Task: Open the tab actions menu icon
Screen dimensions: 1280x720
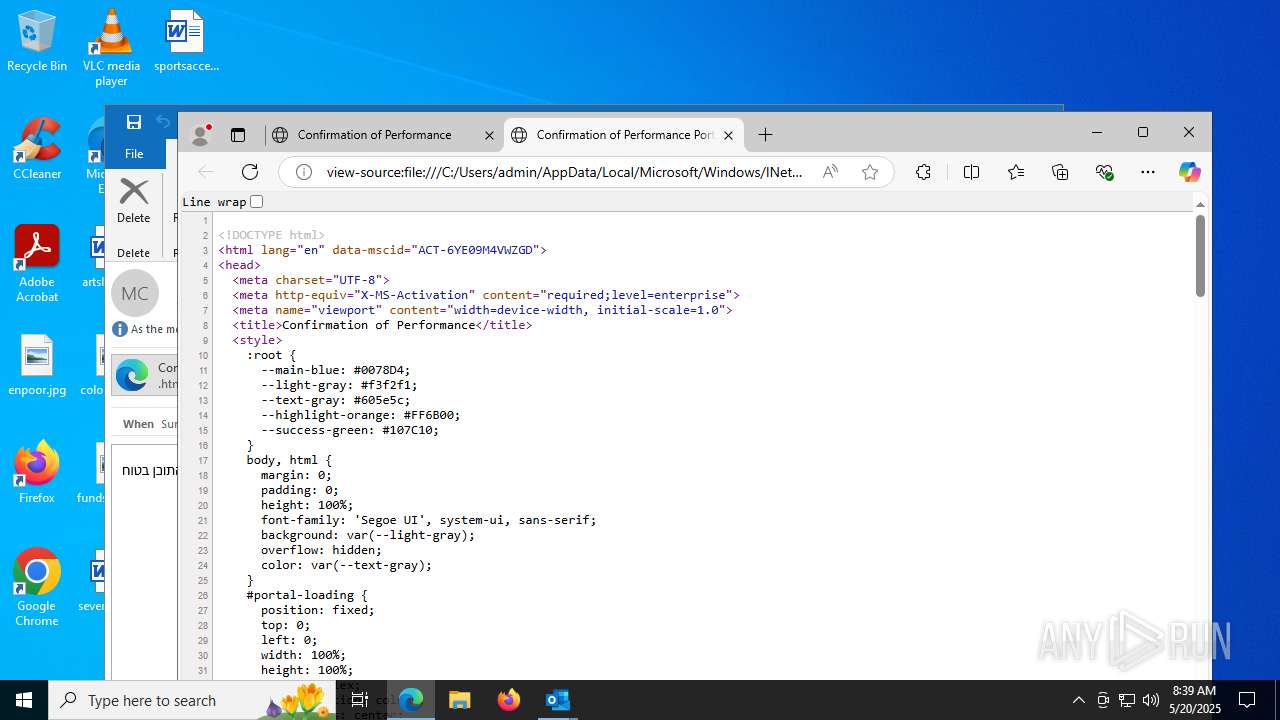Action: pyautogui.click(x=238, y=135)
